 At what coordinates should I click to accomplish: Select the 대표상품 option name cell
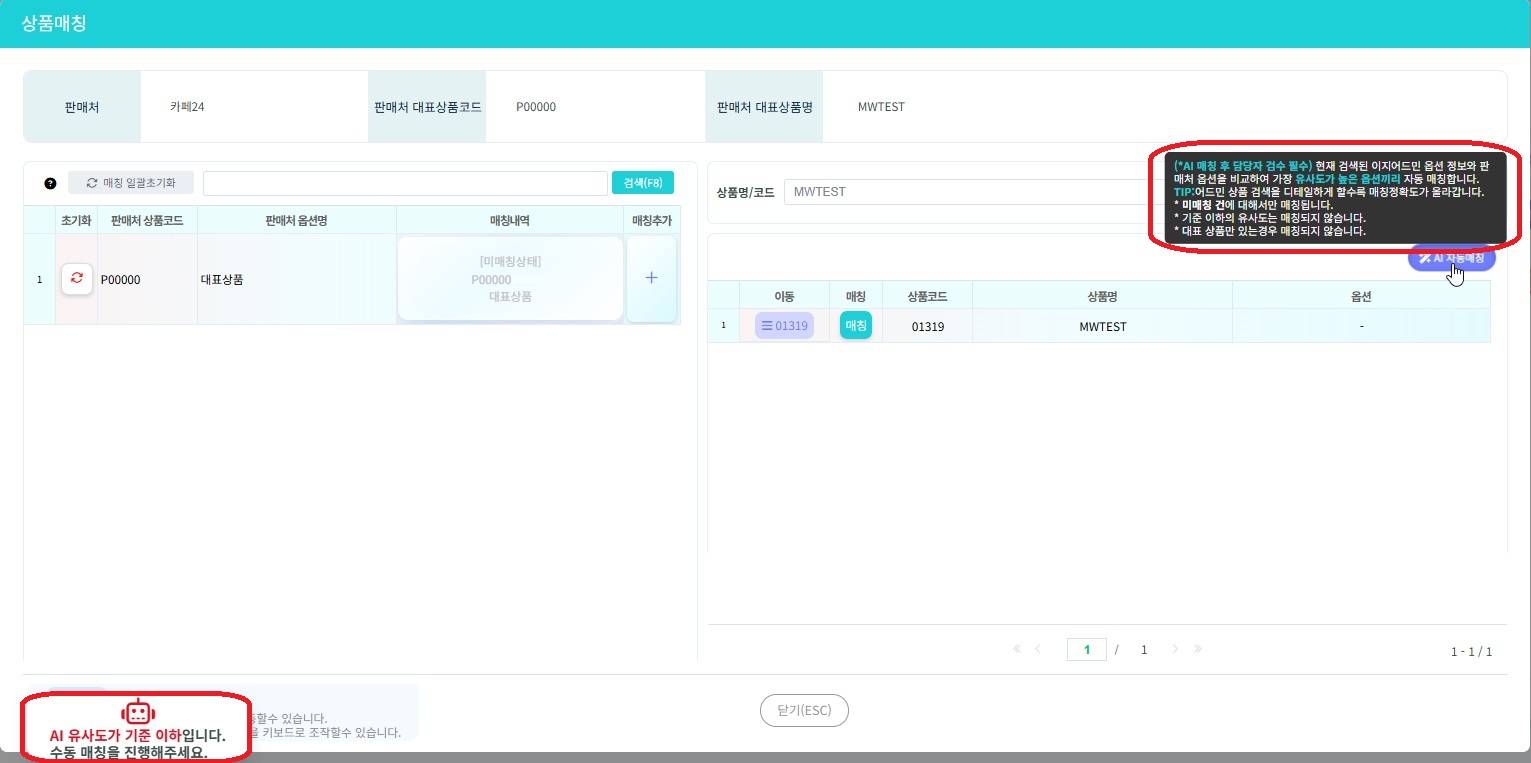(297, 280)
